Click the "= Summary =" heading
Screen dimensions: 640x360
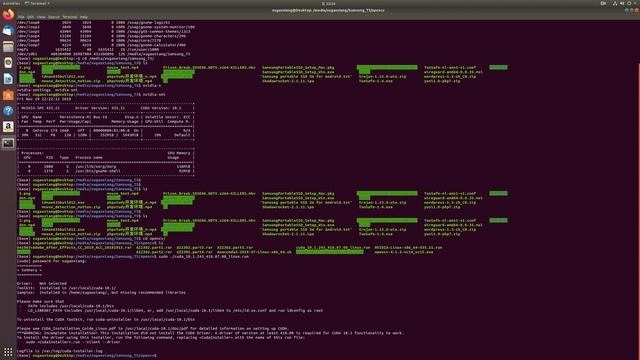point(29,270)
